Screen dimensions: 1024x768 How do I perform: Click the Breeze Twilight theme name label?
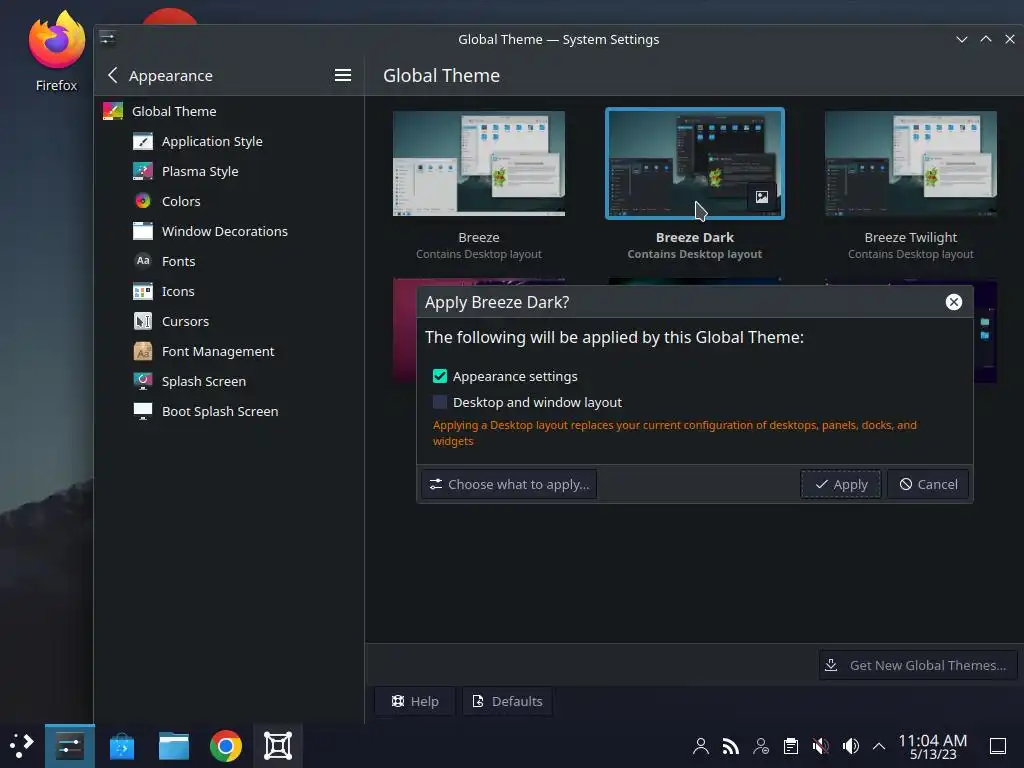910,238
